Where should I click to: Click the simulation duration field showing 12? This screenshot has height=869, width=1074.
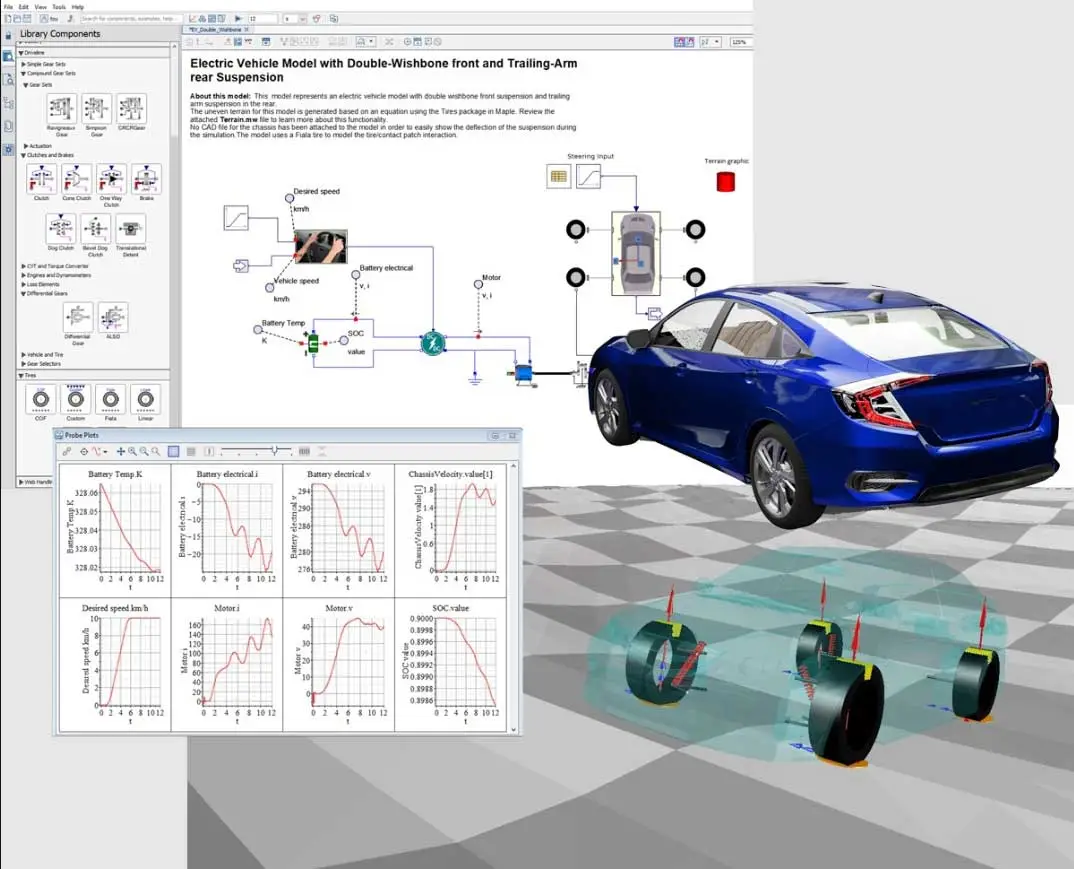261,18
